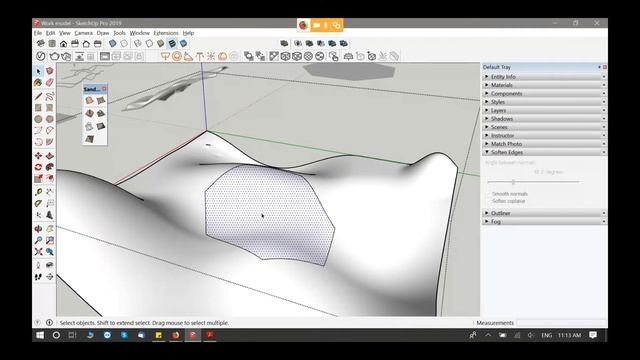
Task: Check the Smooth normals checkbox
Action: coord(488,194)
